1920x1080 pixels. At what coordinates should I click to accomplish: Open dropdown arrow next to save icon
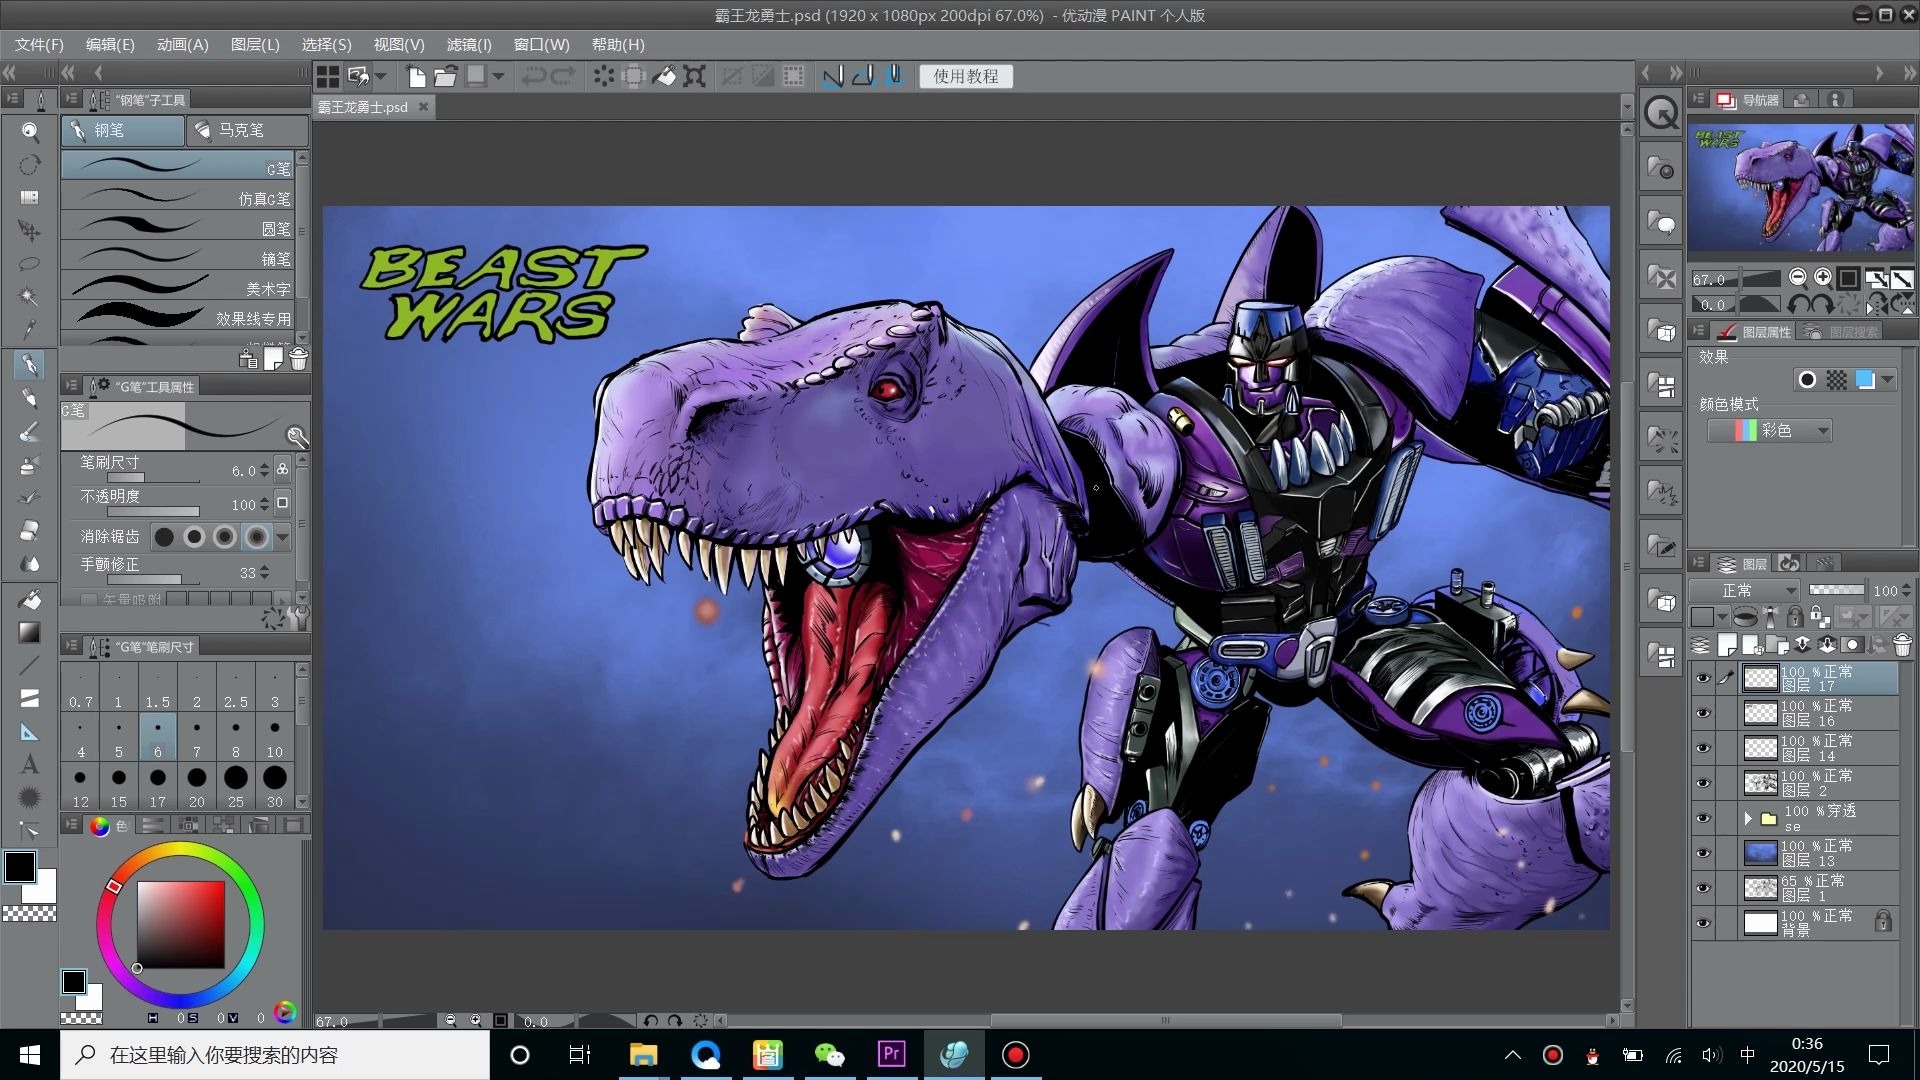pos(498,77)
